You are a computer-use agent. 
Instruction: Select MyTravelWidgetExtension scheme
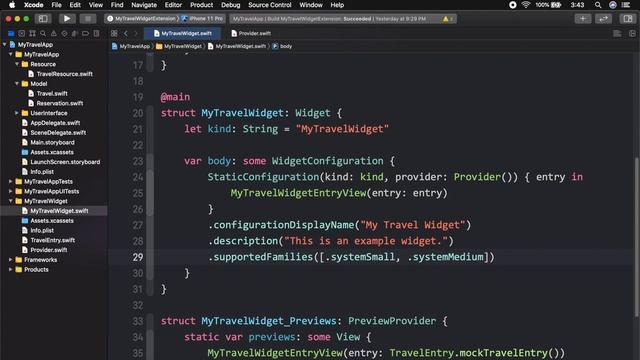coord(143,18)
